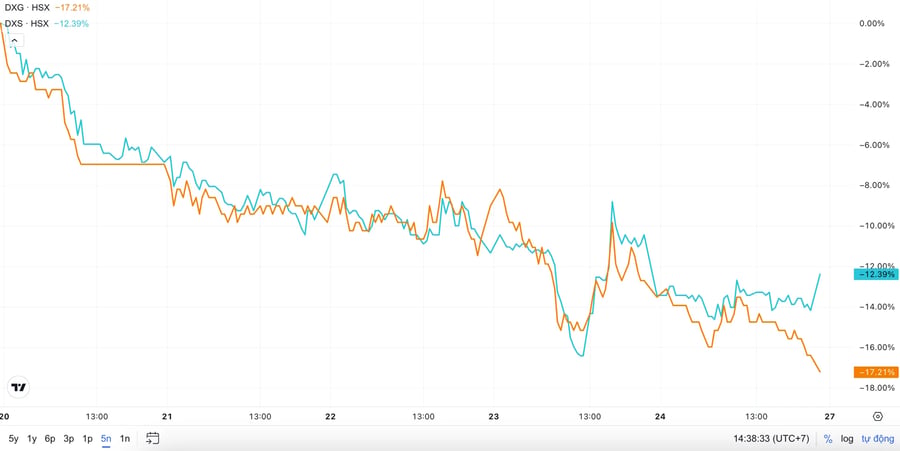Toggle percent scale mode
Viewport: 900px width, 451px height.
(828, 439)
